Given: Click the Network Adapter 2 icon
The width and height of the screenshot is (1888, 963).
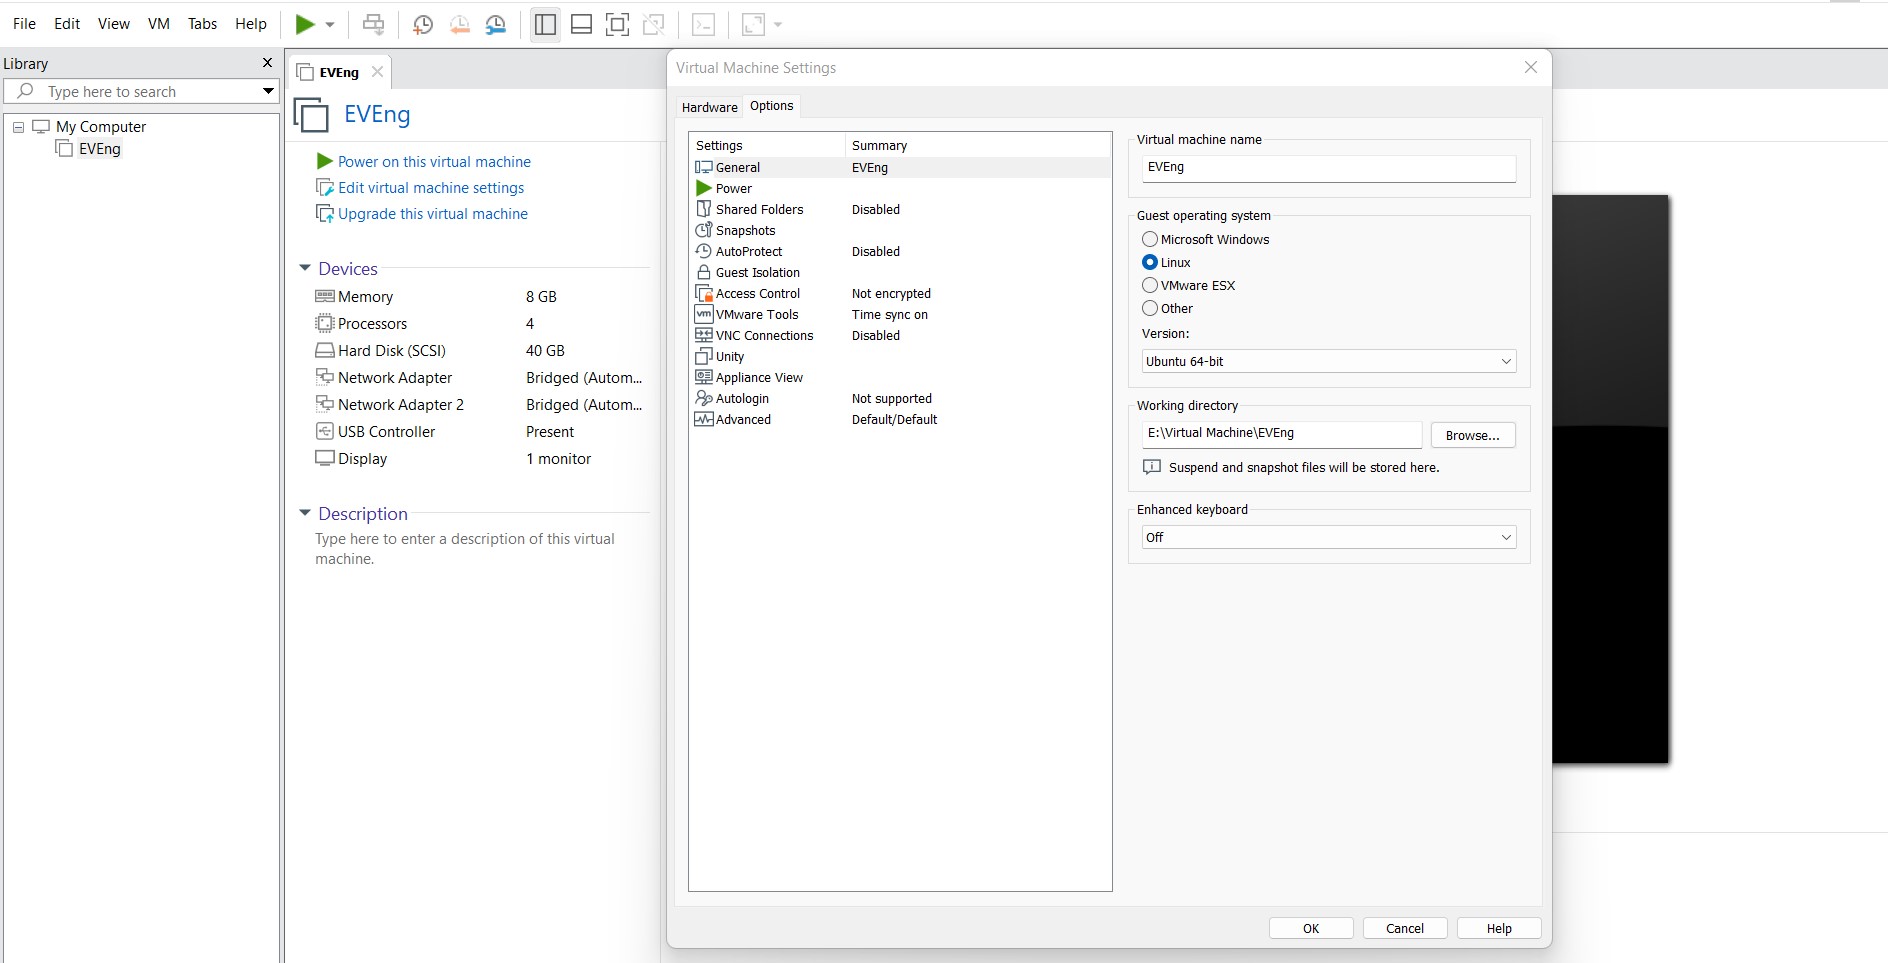Looking at the screenshot, I should 324,404.
